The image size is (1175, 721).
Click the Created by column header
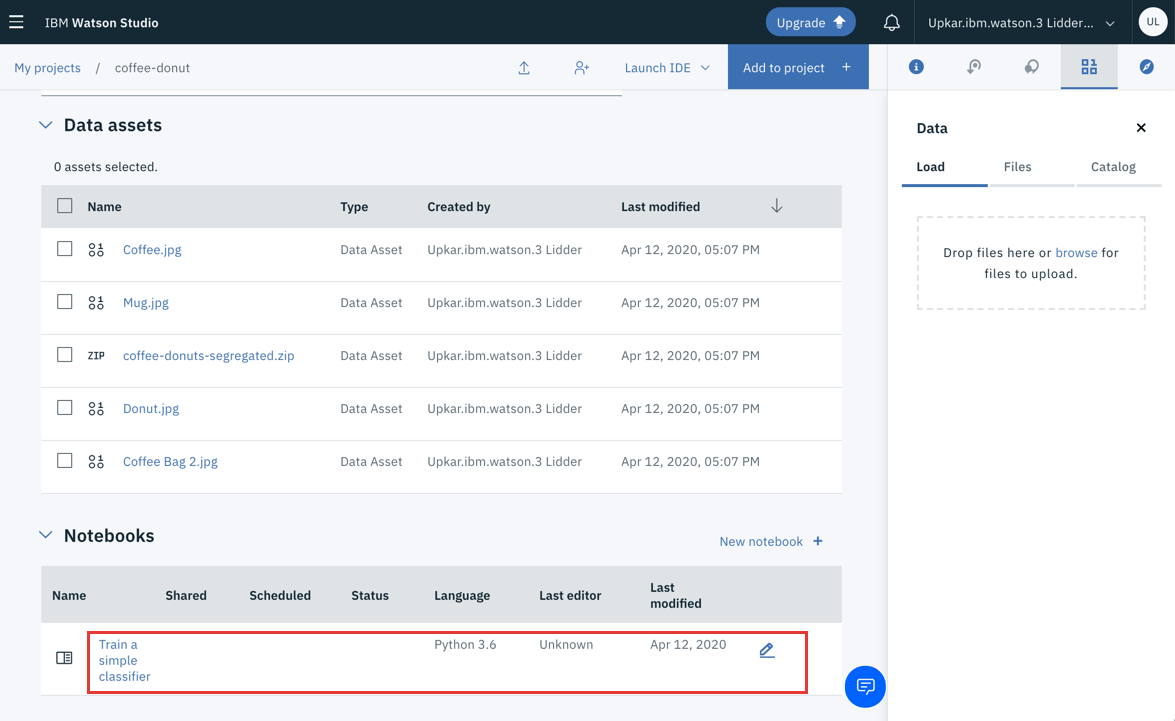pos(459,207)
